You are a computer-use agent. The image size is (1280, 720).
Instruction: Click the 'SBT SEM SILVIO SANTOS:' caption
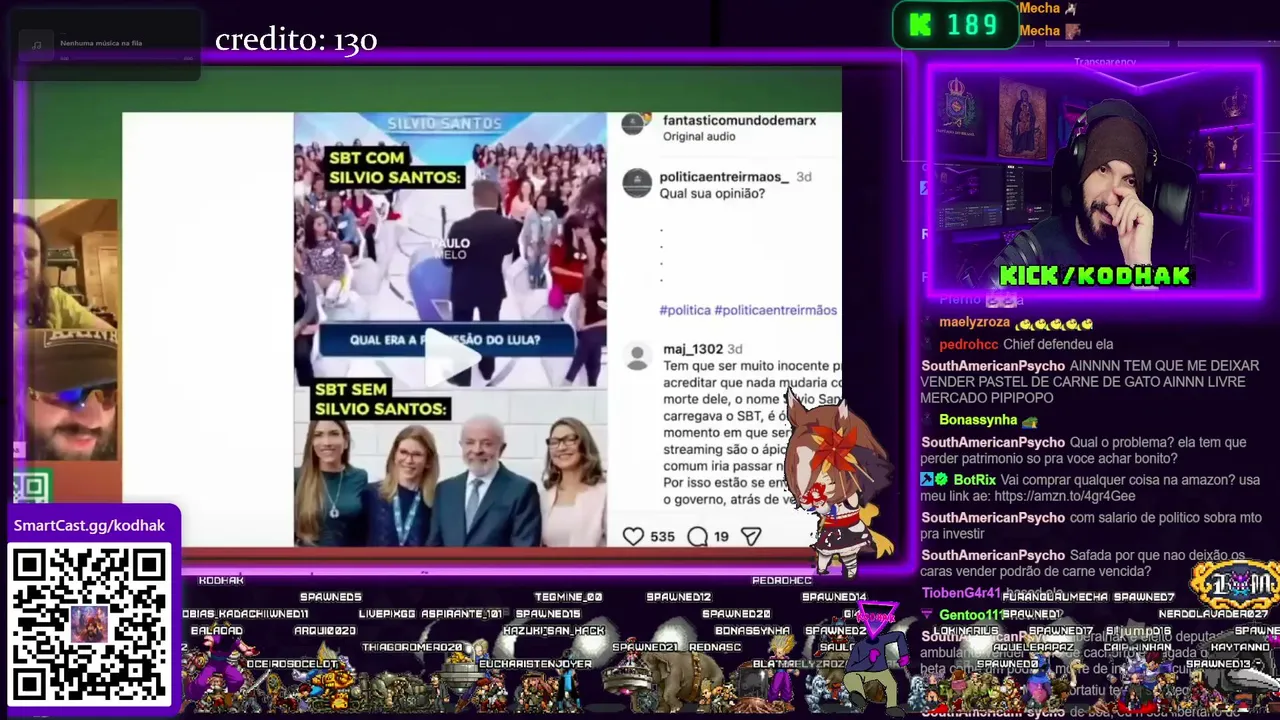[x=381, y=399]
